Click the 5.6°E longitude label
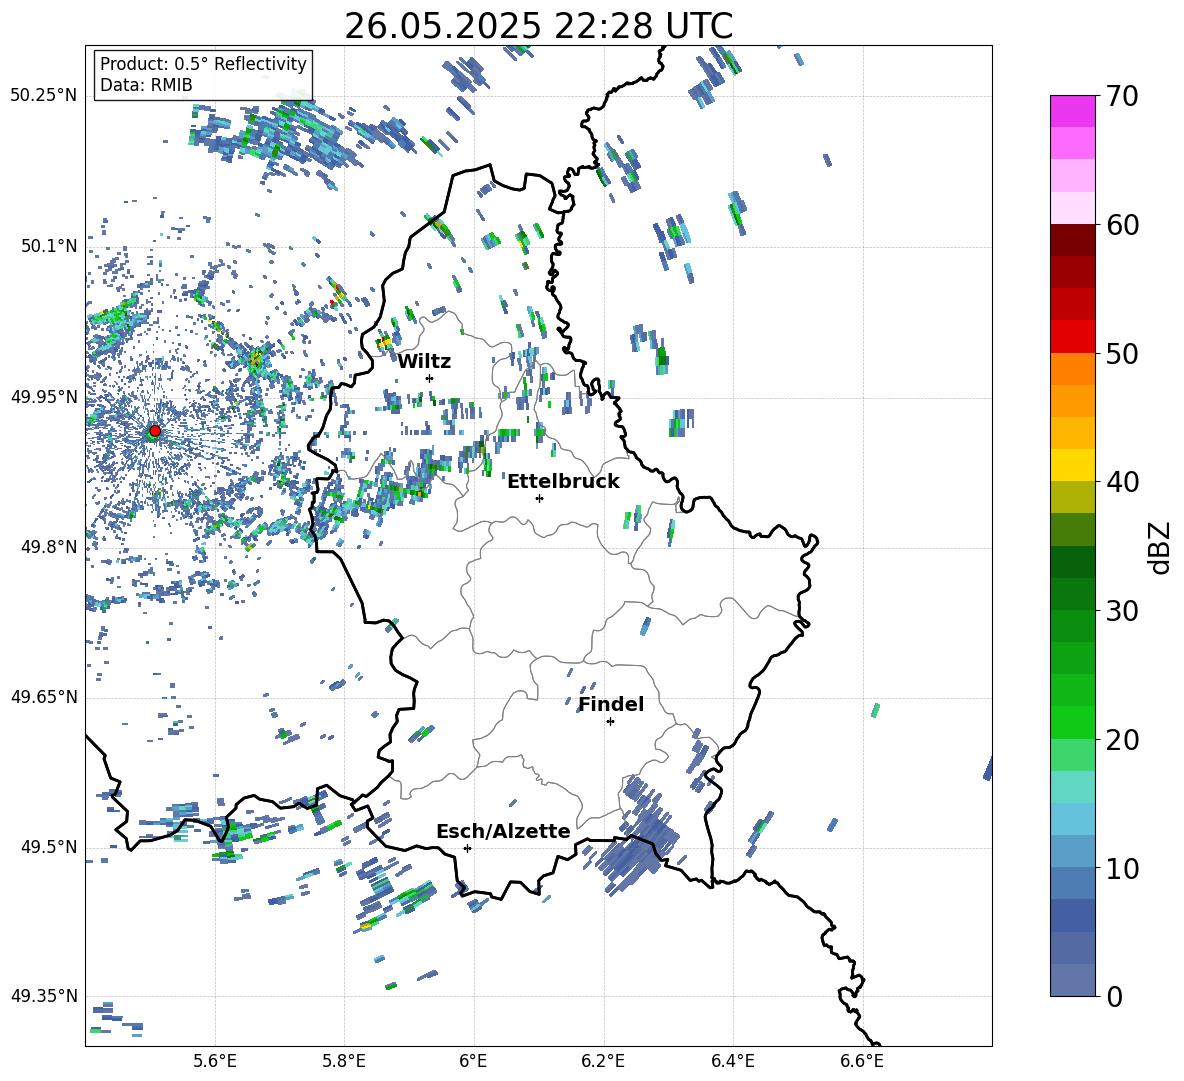The image size is (1184, 1081). [215, 1061]
